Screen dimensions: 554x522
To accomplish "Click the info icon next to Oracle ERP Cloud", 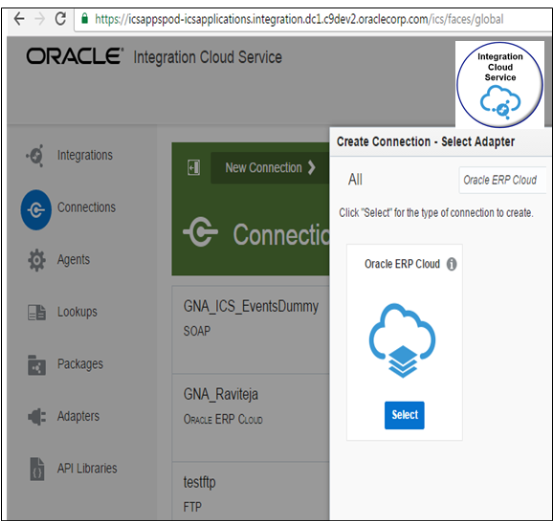I will tap(452, 264).
